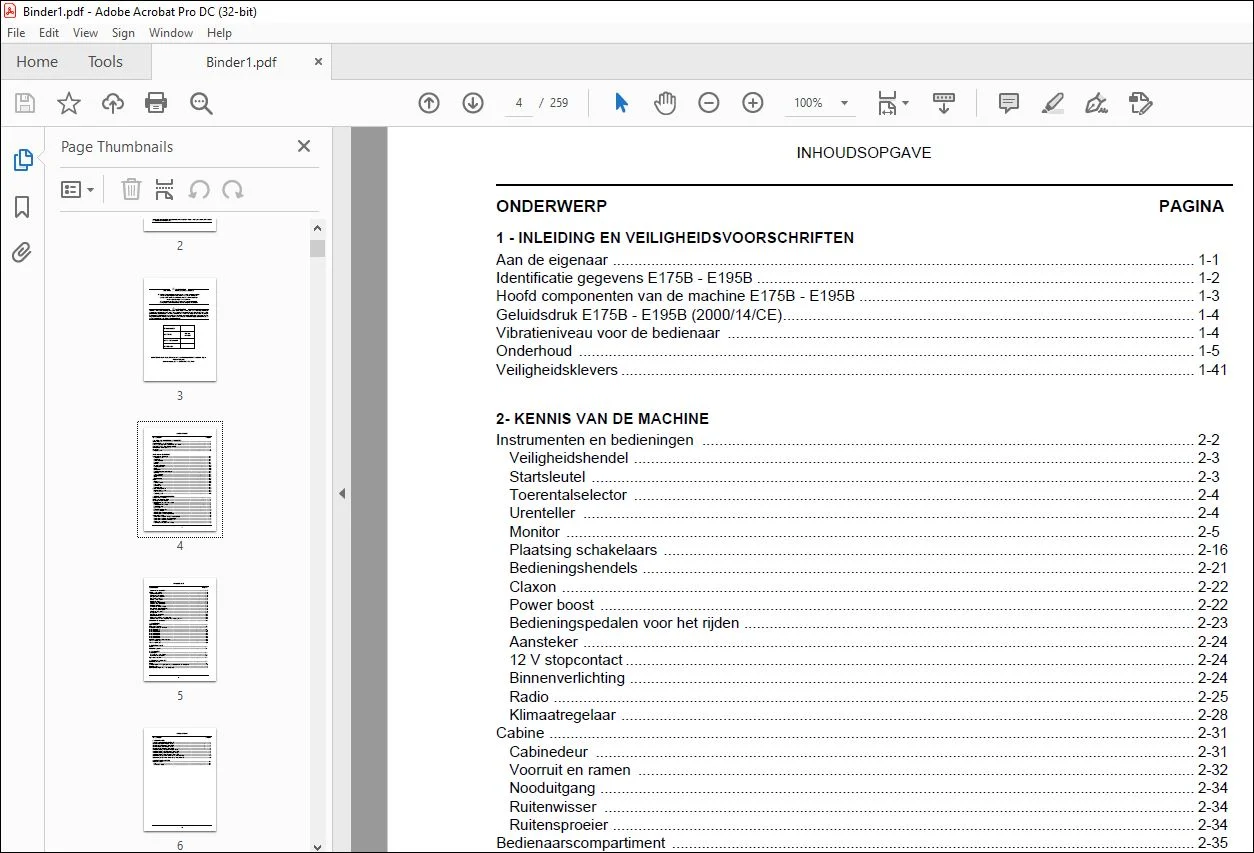Go to next page arrow
1254x853 pixels.
click(x=473, y=103)
